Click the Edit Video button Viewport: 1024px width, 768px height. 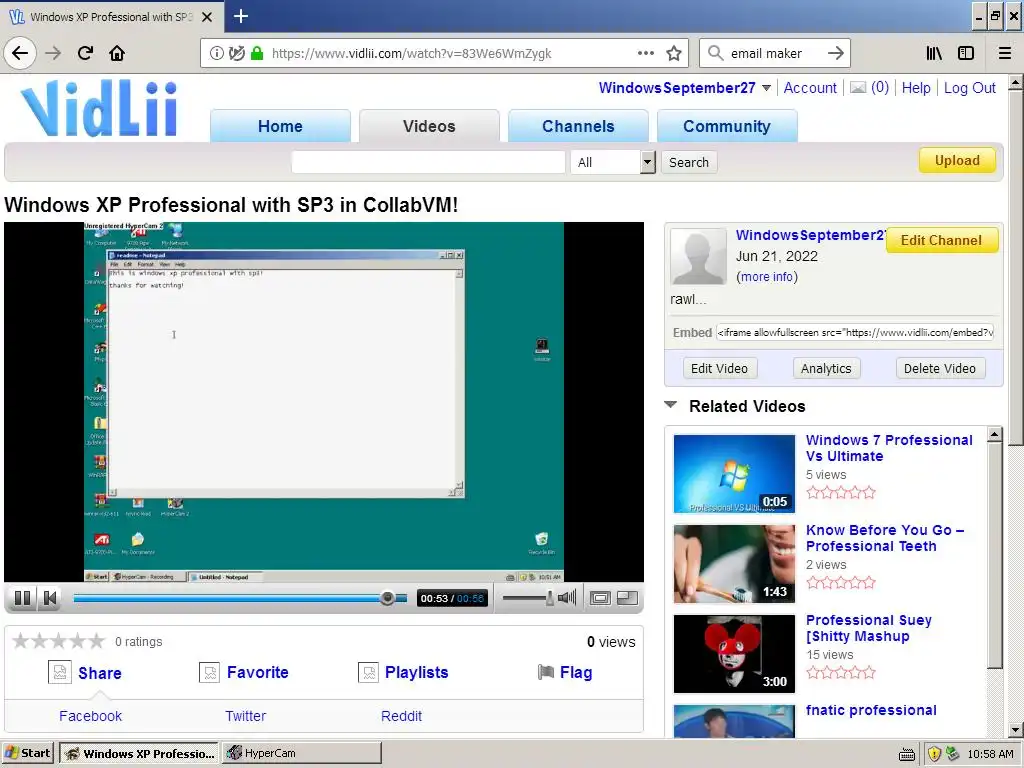click(x=719, y=368)
